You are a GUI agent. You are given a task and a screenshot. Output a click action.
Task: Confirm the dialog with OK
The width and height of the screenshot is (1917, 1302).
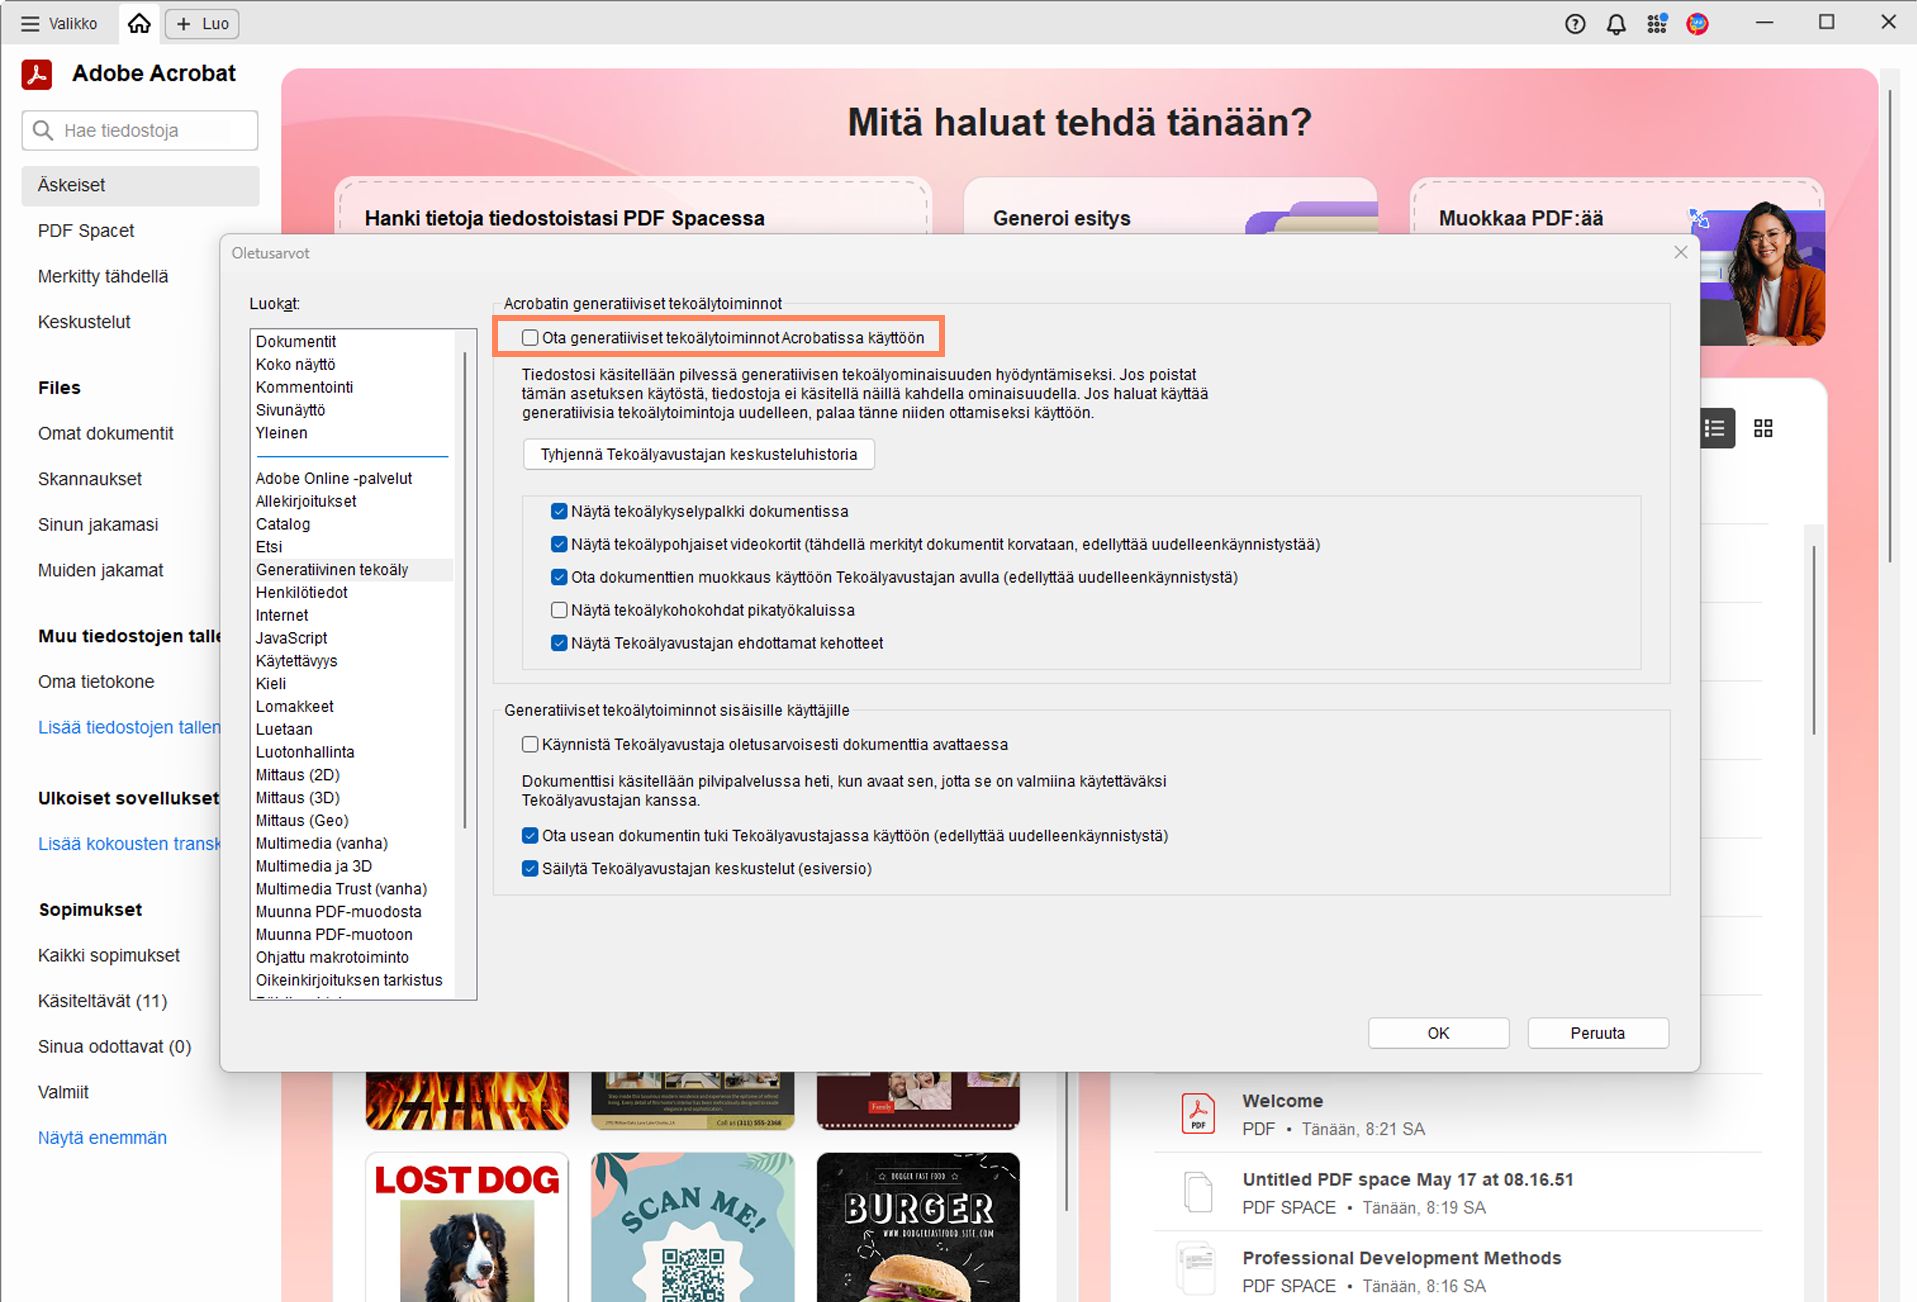1438,1033
